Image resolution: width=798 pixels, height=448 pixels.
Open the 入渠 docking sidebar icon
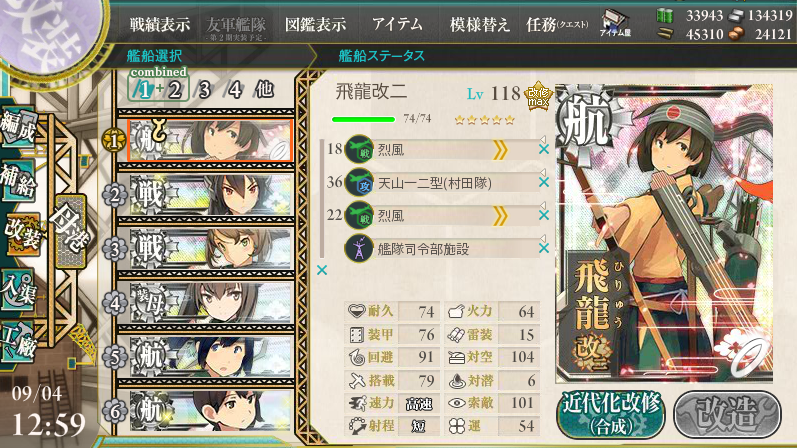[x=18, y=290]
